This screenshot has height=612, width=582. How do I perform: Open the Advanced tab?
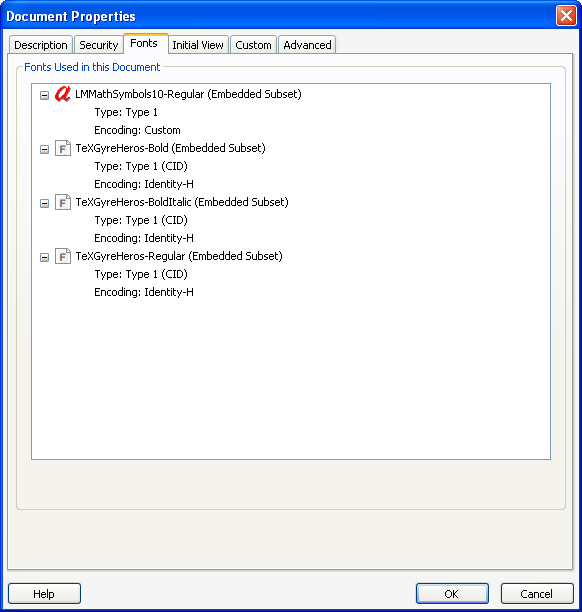(x=307, y=45)
